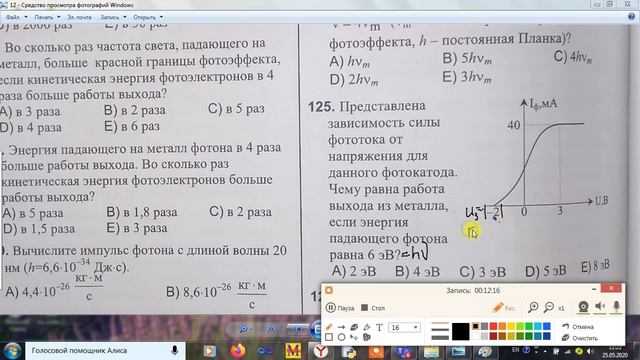This screenshot has width=640, height=360.
Task: Open the Файл menu in Photo Viewer
Action: (x=16, y=17)
